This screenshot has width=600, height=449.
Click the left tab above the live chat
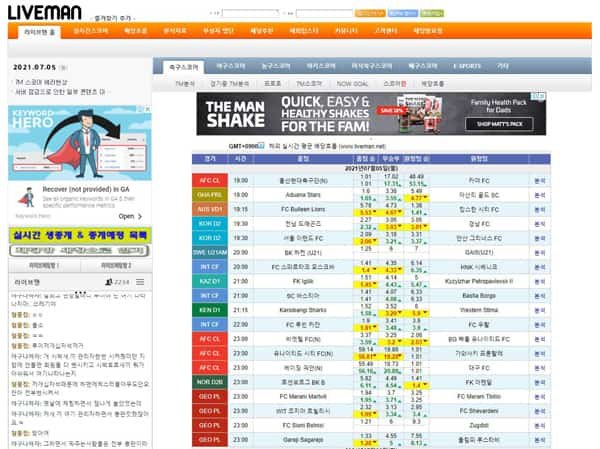[x=44, y=266]
